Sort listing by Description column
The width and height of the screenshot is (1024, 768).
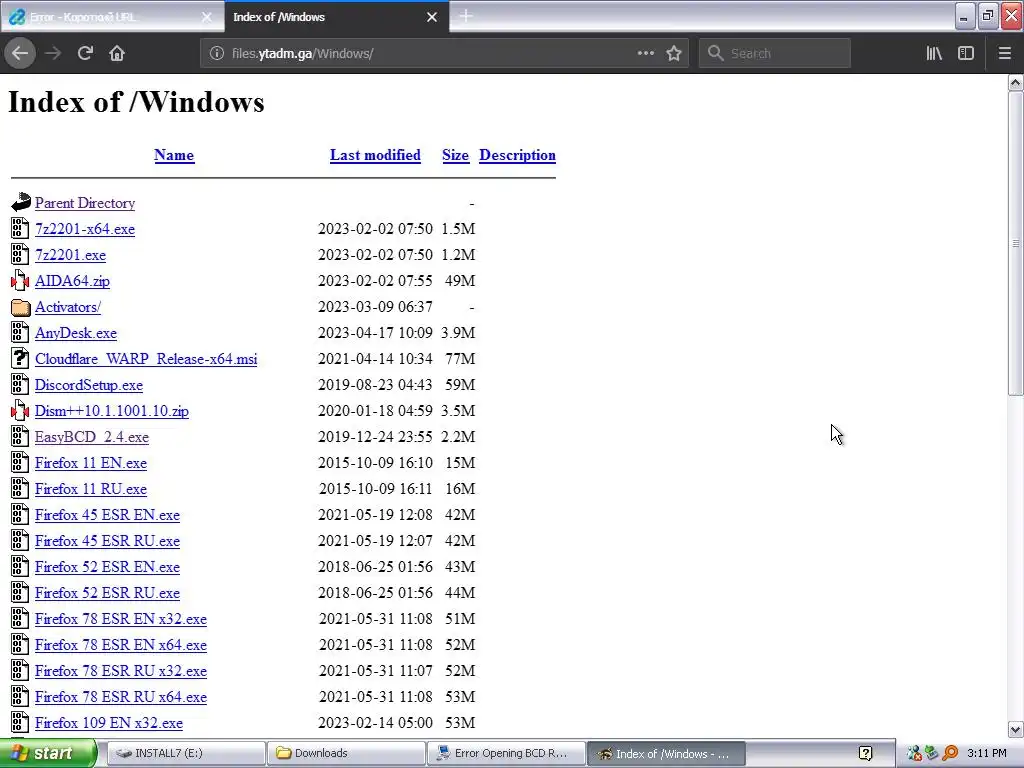click(517, 155)
